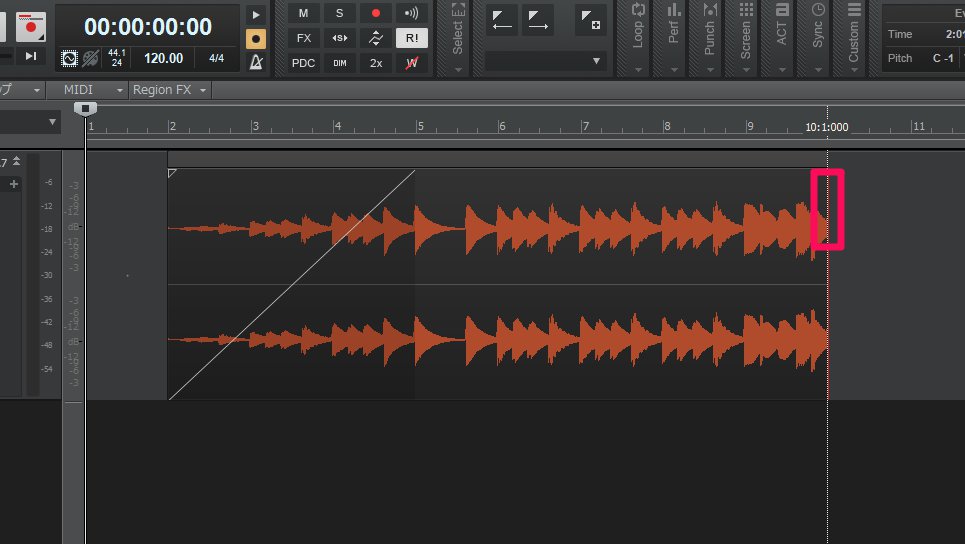Open metronome settings icon
Image resolution: width=965 pixels, height=544 pixels.
[x=256, y=62]
